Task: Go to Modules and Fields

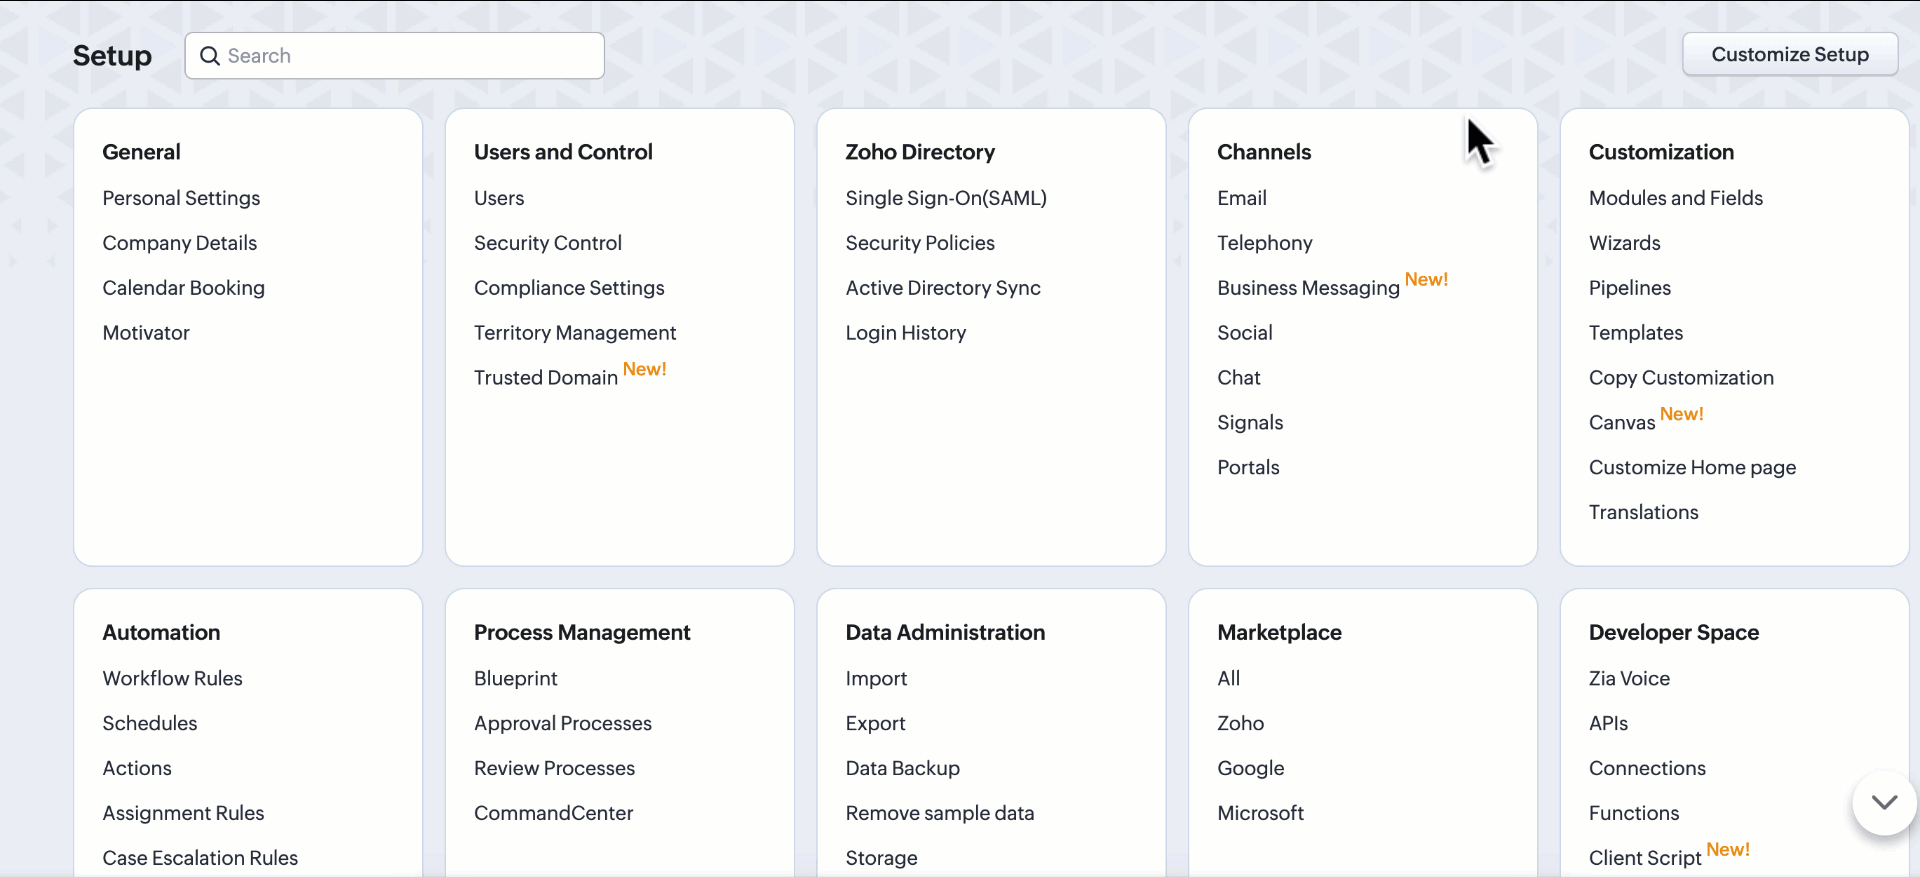Action: [1675, 198]
